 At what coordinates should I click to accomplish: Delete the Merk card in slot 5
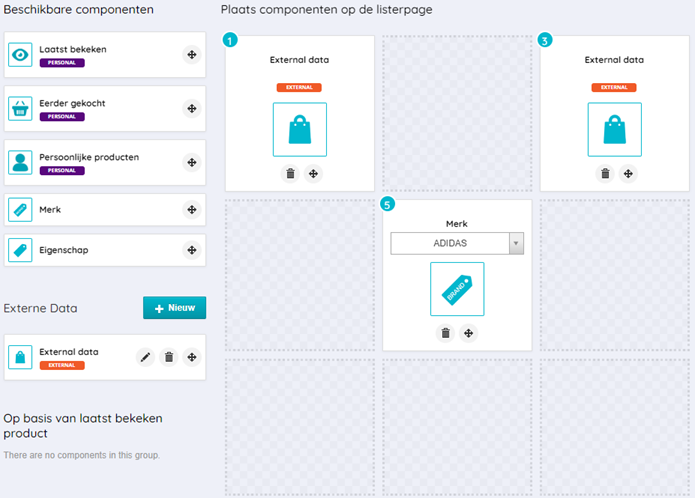[x=445, y=333]
